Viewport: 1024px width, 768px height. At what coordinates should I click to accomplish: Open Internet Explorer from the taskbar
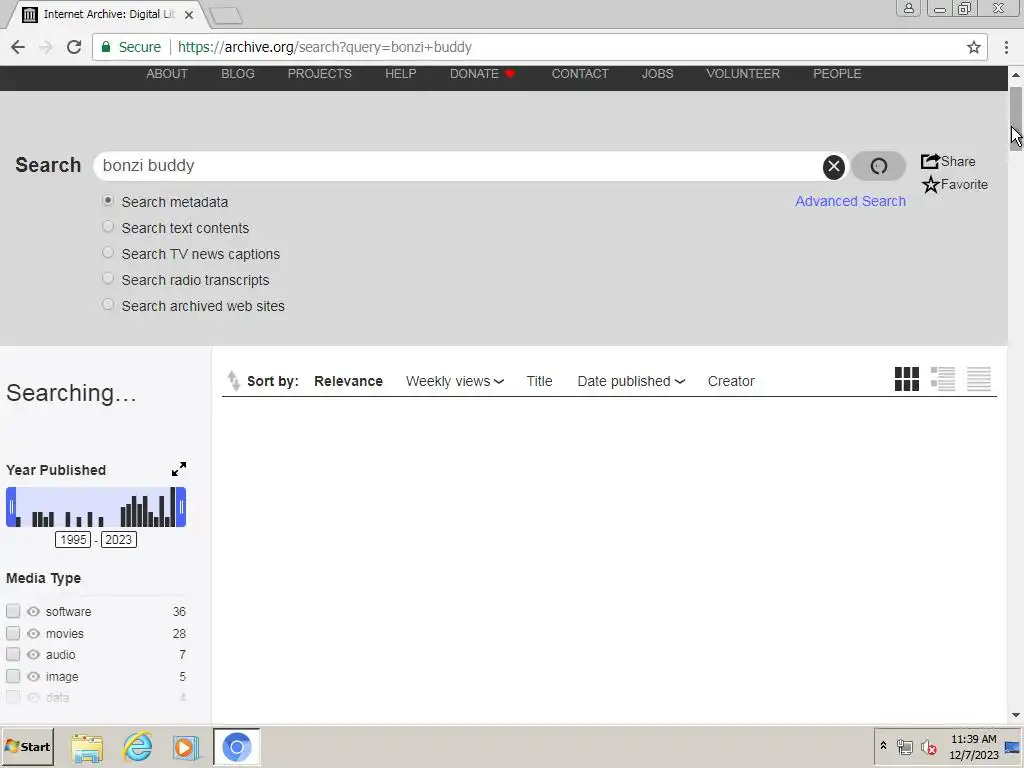(x=138, y=746)
